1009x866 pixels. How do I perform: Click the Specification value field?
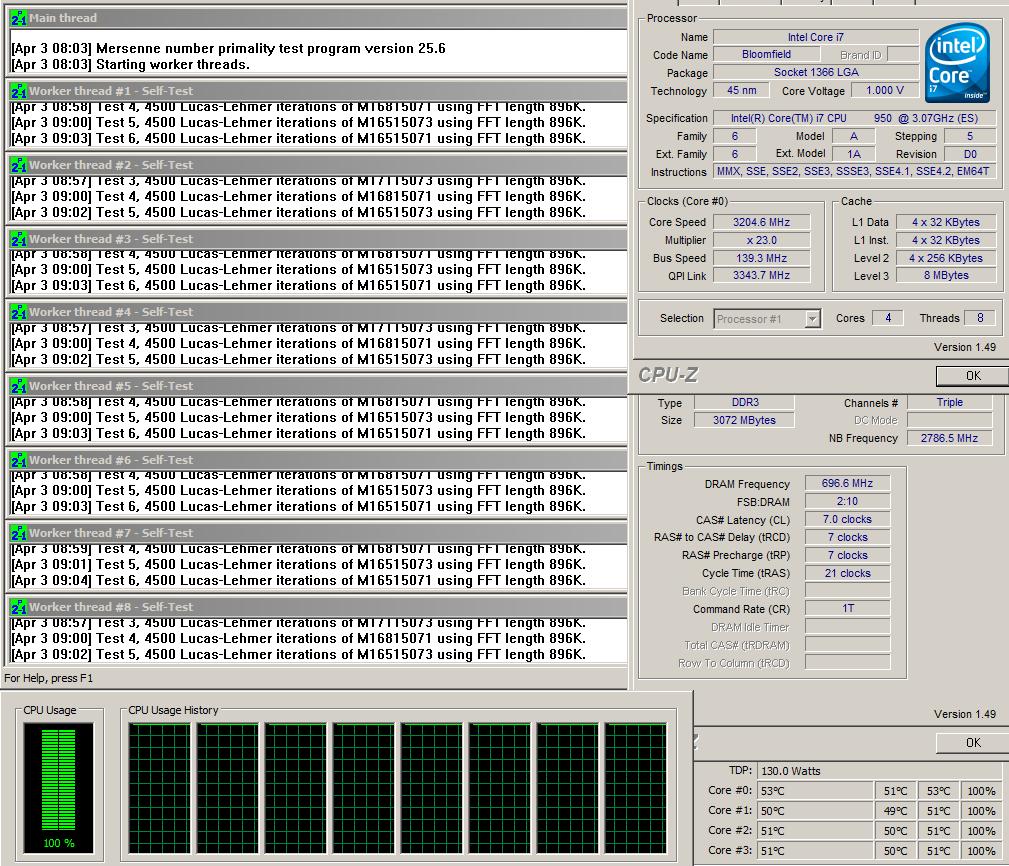coord(855,118)
